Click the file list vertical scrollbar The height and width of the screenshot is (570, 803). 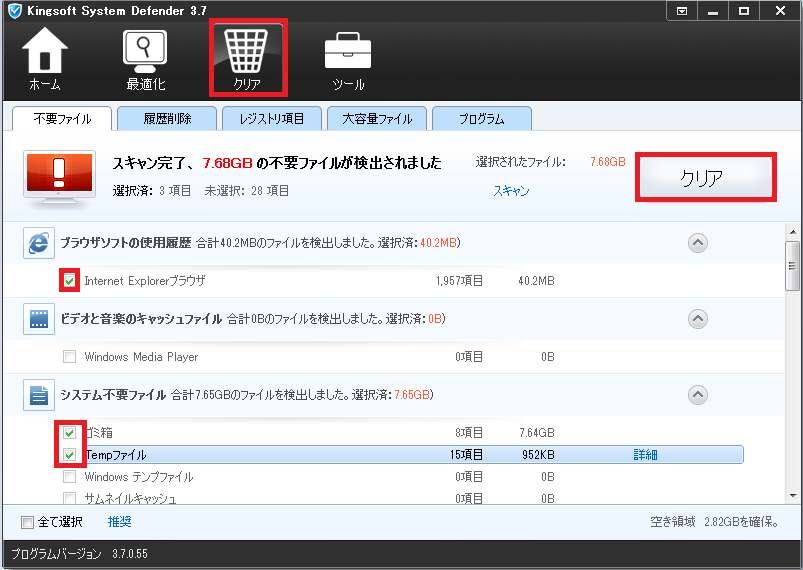point(792,360)
